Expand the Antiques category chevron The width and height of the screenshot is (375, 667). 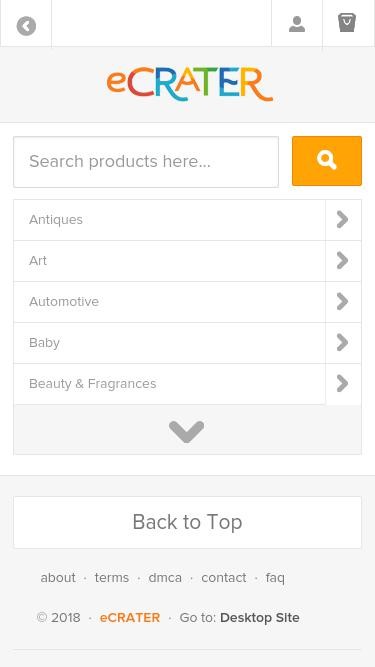click(343, 220)
